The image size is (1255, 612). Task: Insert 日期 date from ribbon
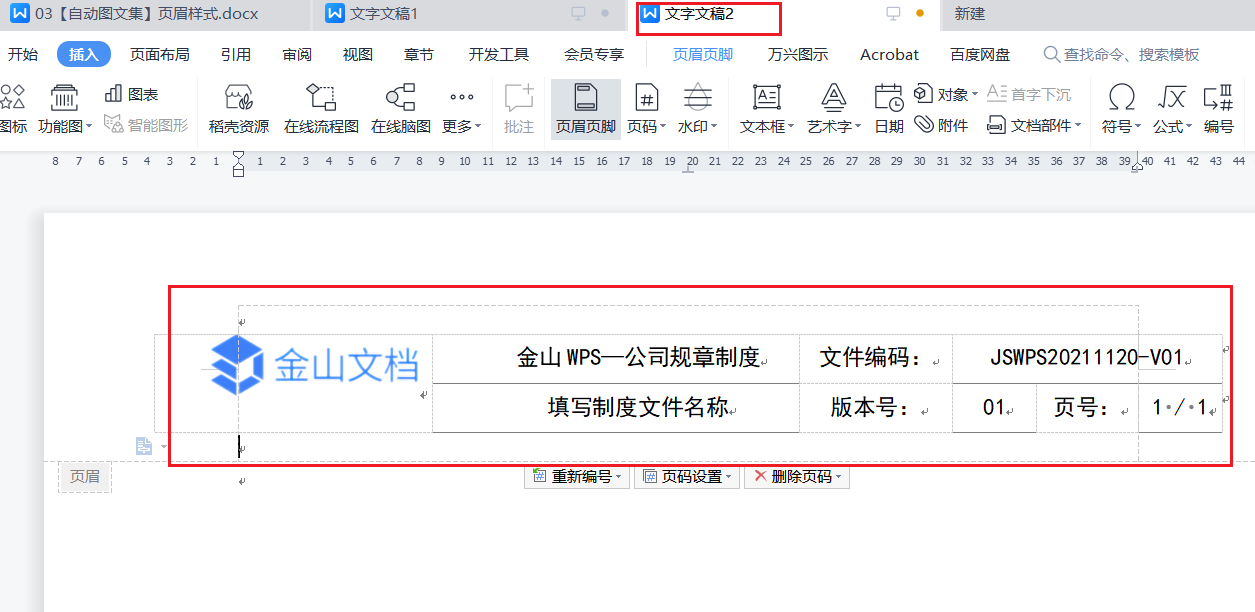888,108
